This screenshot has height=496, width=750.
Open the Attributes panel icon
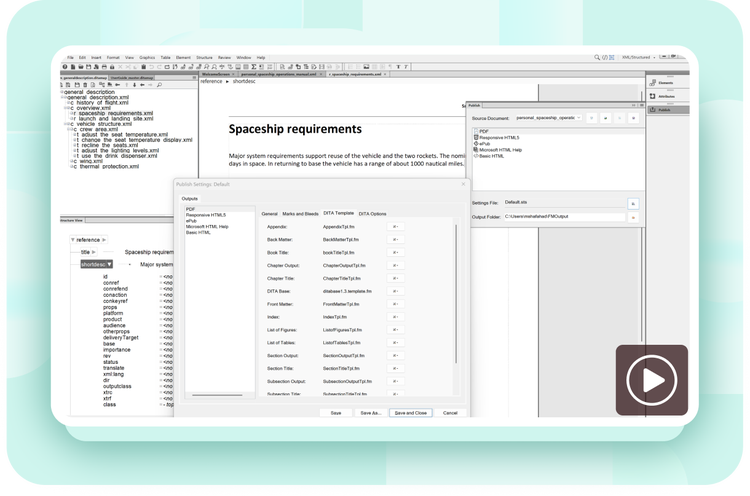(x=652, y=96)
